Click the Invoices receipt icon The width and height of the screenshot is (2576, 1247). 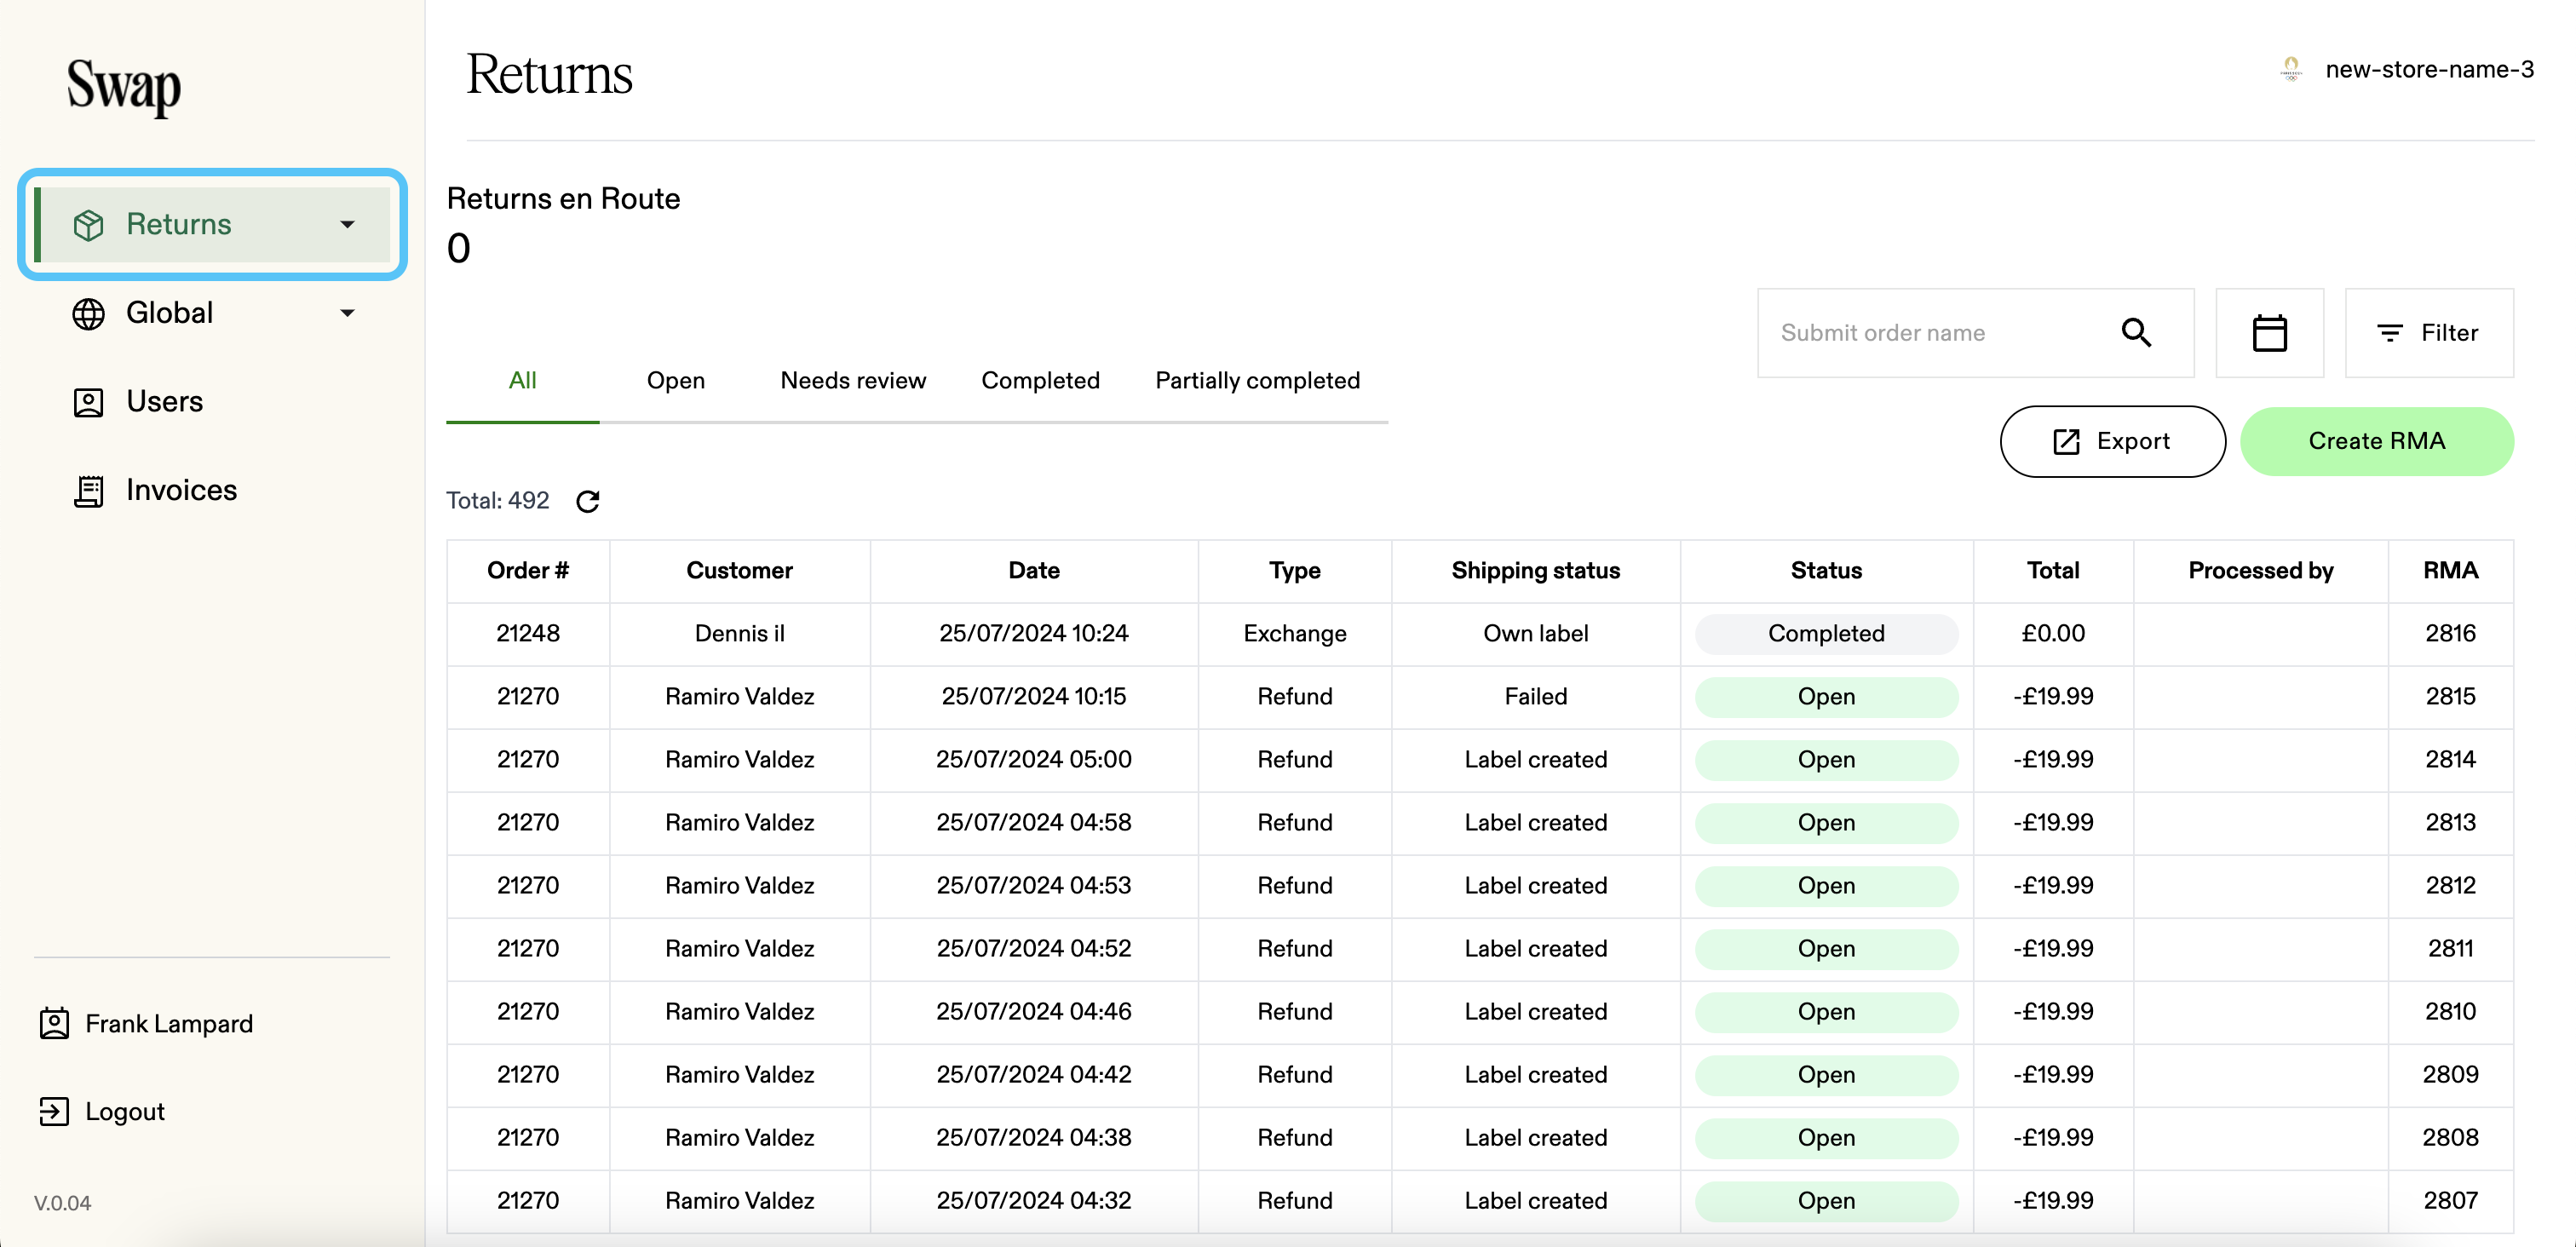(x=88, y=491)
